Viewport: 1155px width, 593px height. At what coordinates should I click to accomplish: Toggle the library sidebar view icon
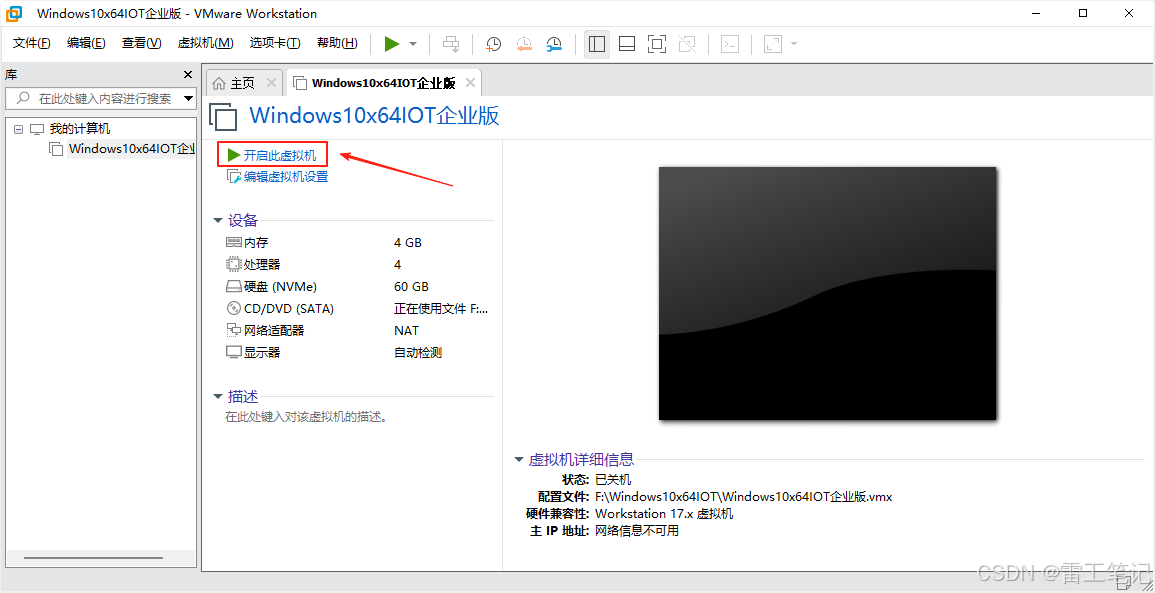pyautogui.click(x=597, y=44)
